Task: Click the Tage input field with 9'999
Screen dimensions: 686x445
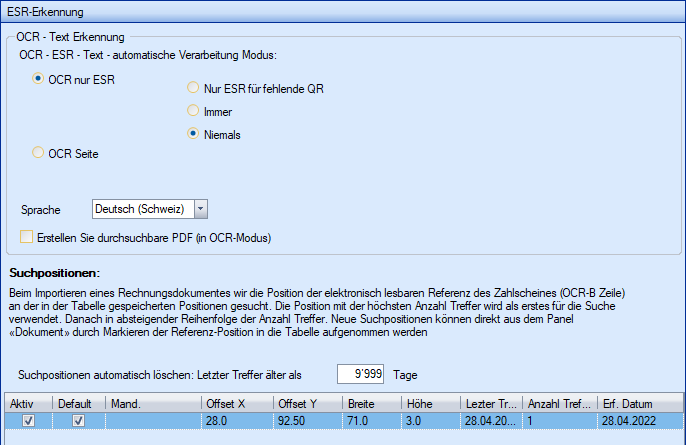Action: (x=360, y=374)
